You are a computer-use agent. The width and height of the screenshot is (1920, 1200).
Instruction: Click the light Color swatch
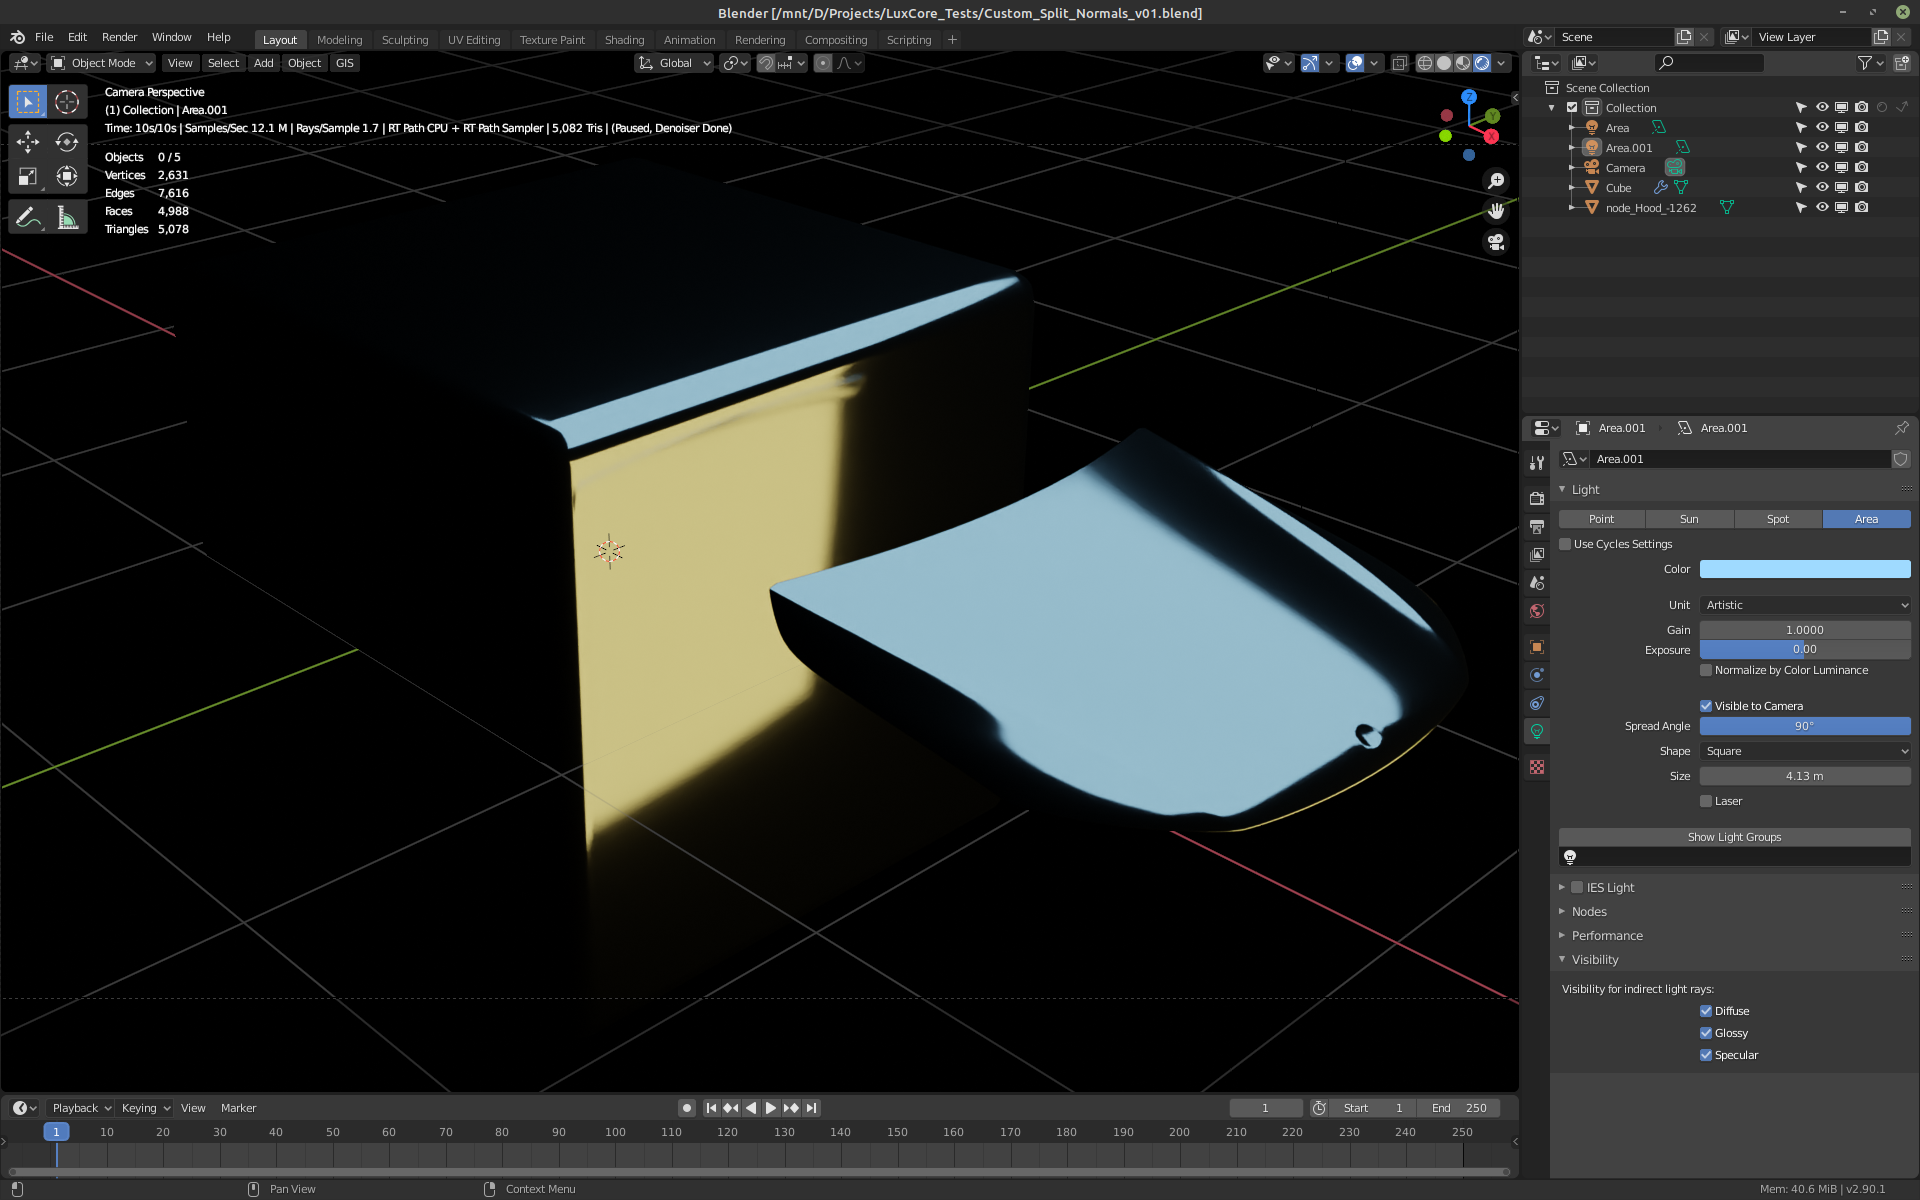point(1805,569)
